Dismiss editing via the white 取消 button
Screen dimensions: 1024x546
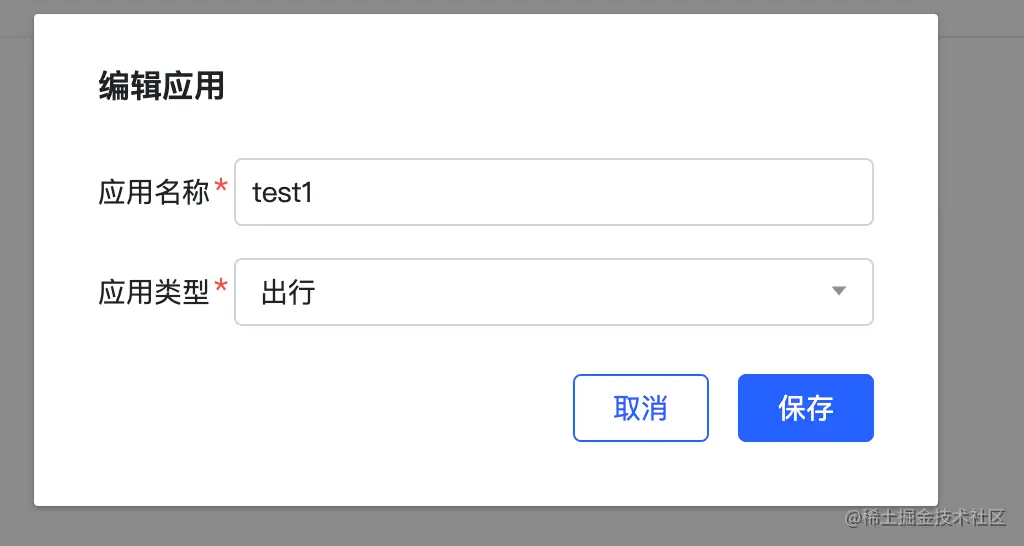pyautogui.click(x=640, y=408)
